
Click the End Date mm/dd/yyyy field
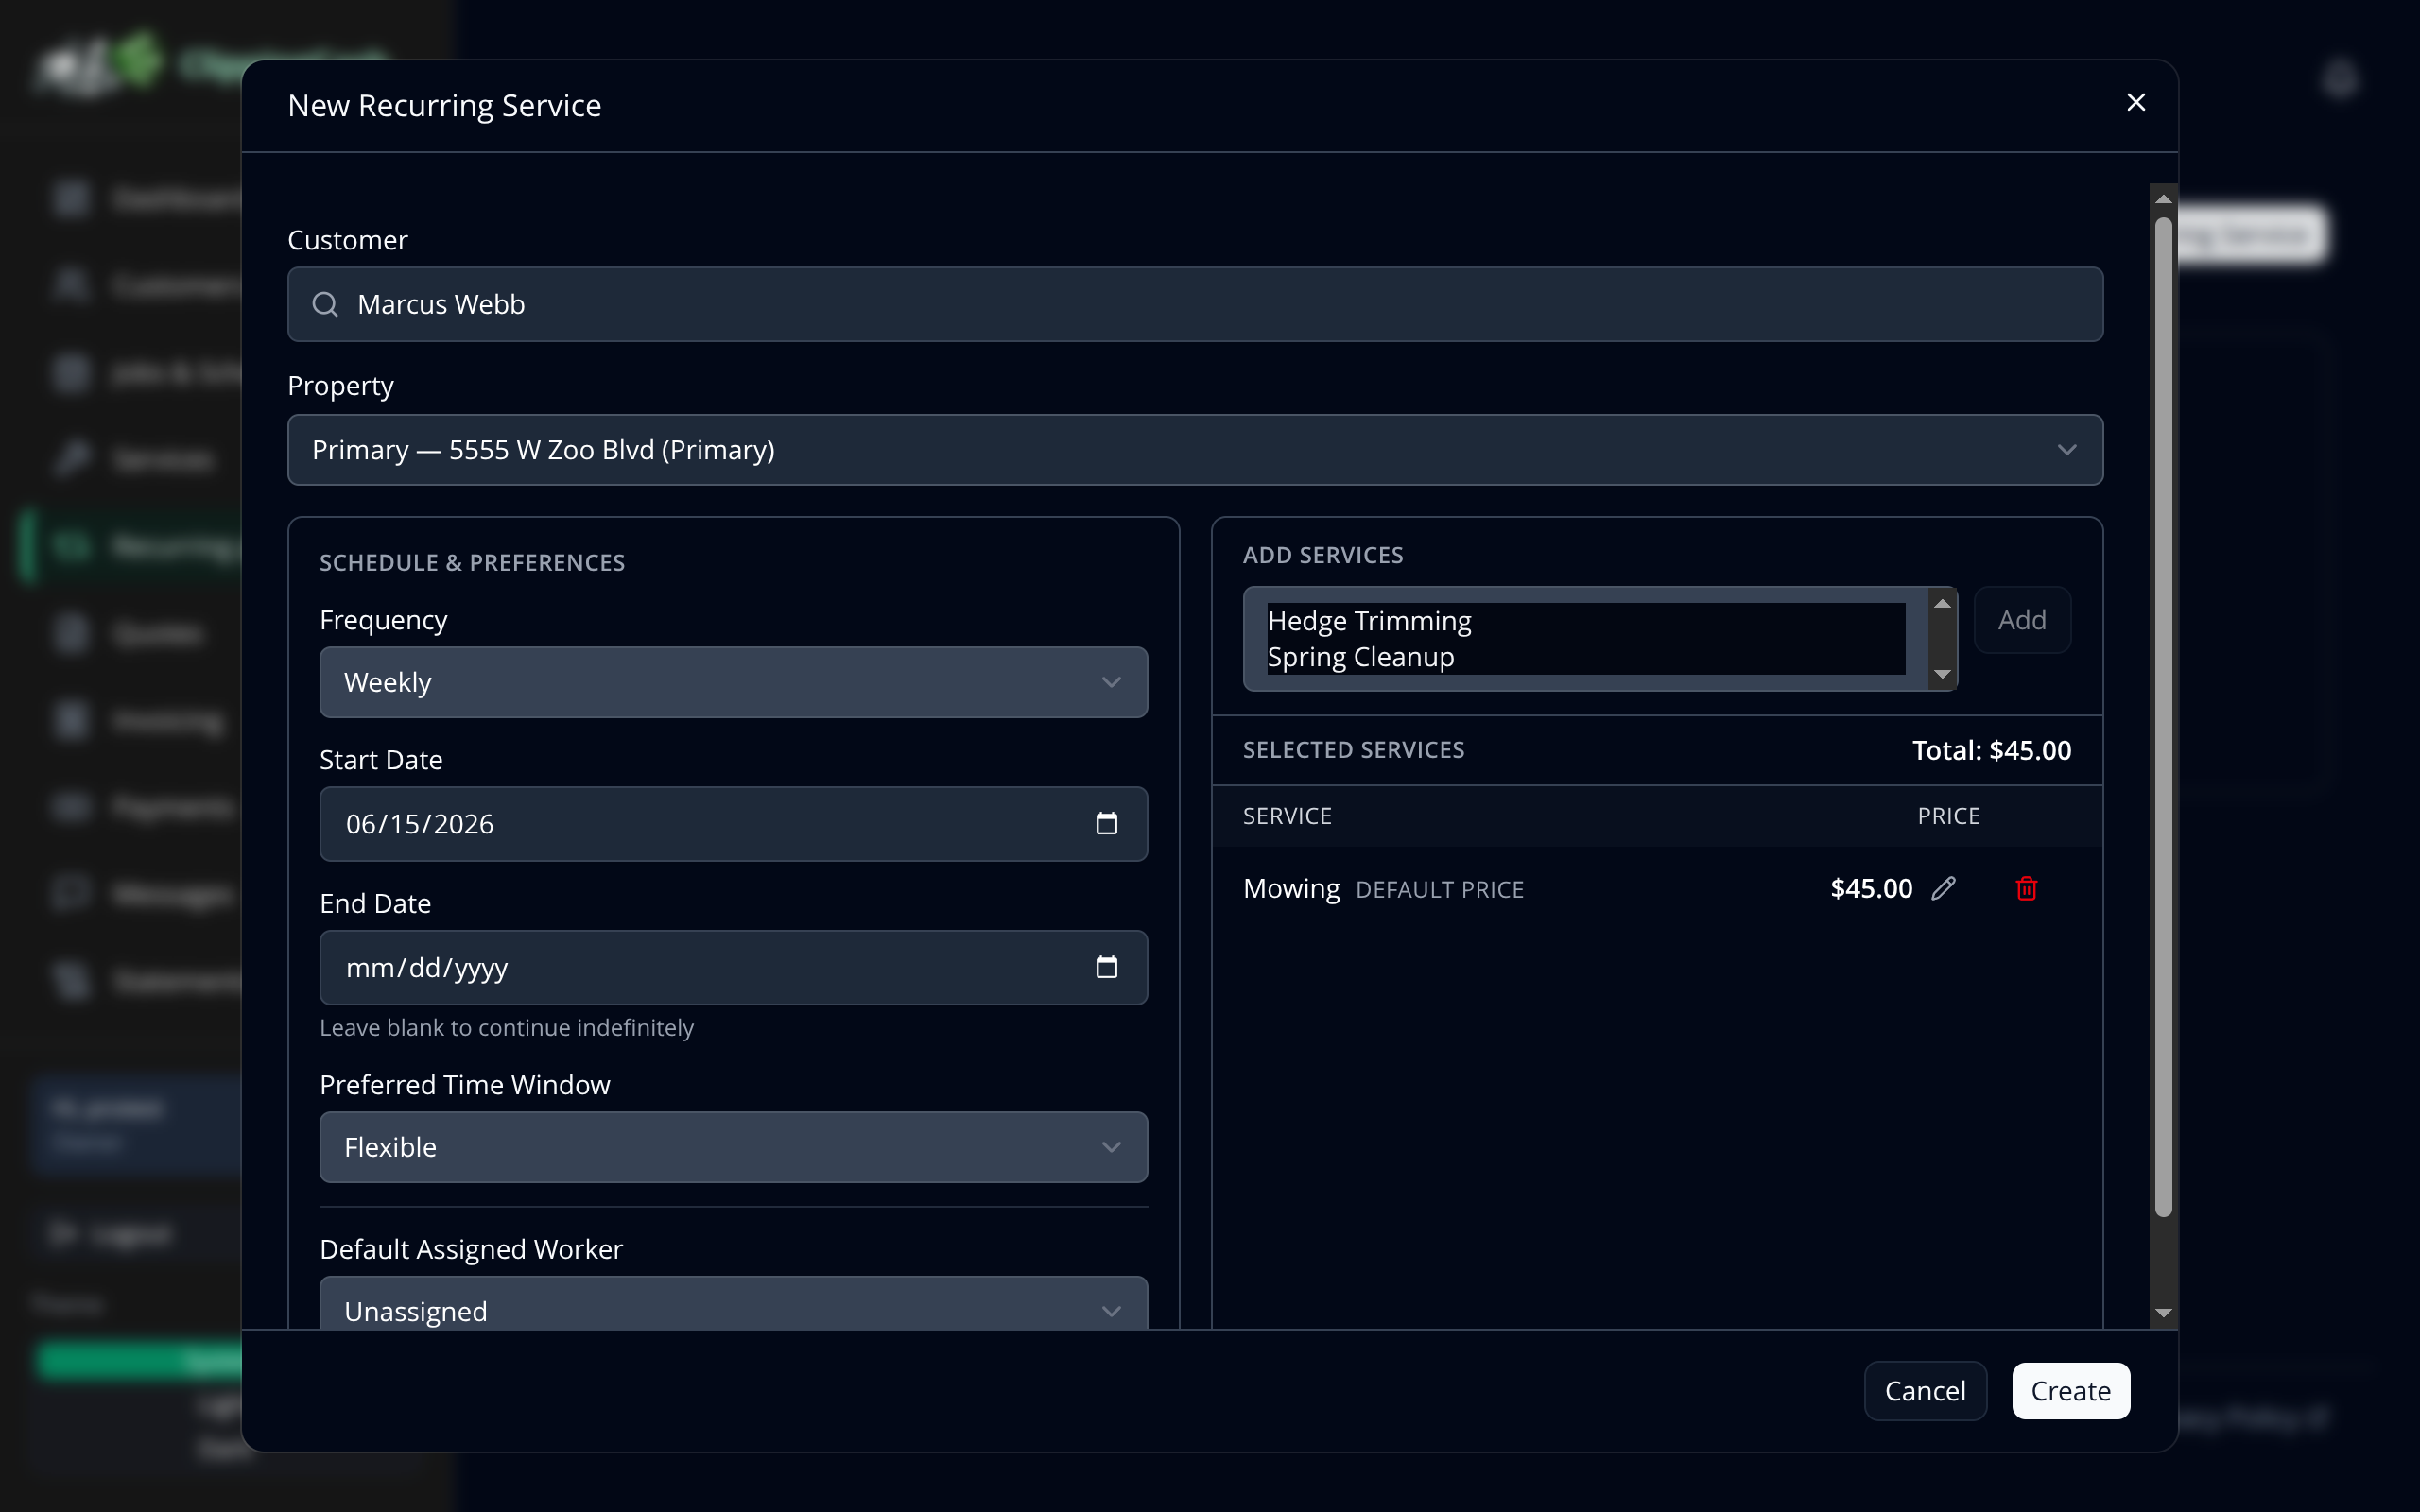(x=733, y=967)
